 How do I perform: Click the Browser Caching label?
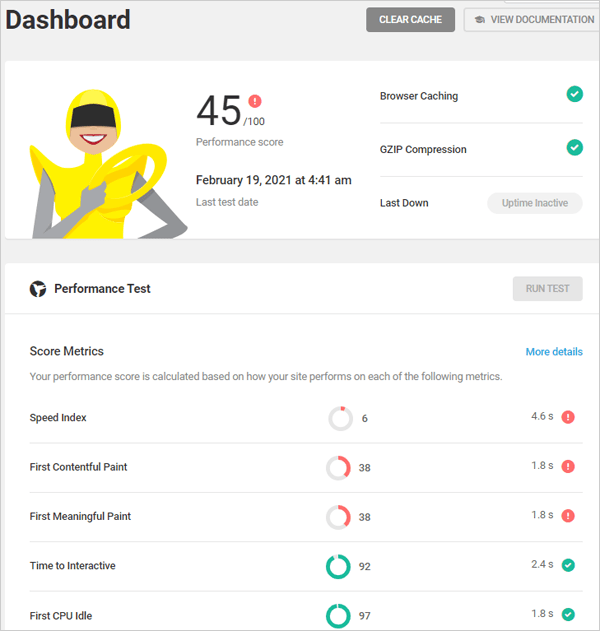(419, 96)
